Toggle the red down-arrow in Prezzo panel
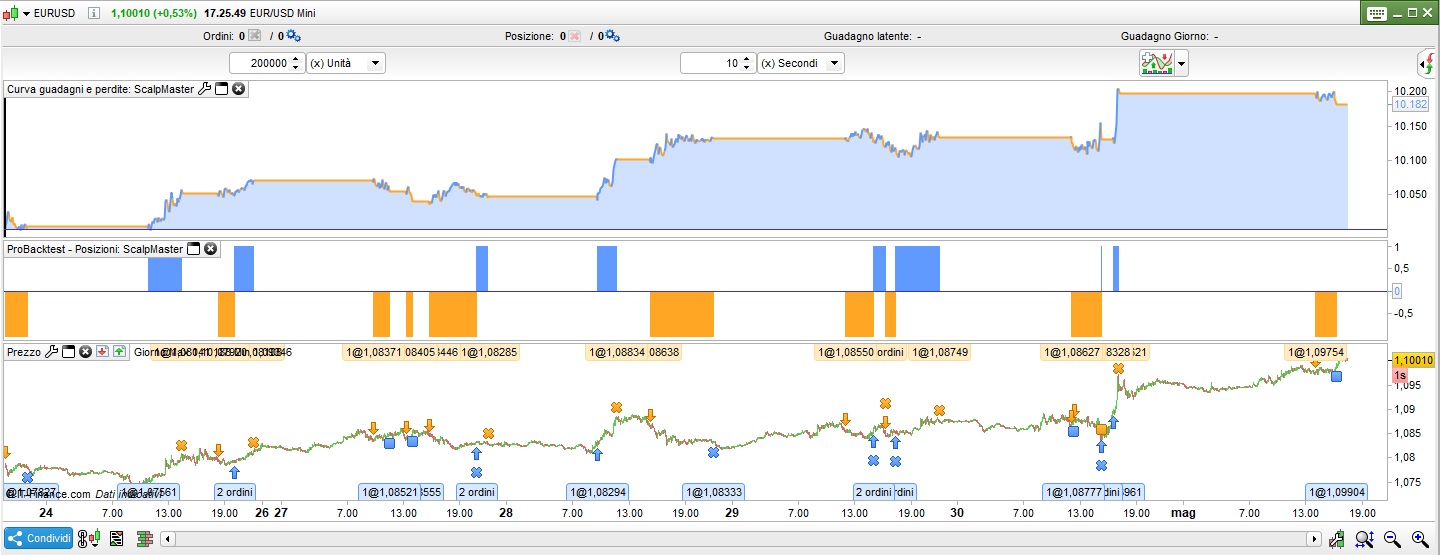 102,352
